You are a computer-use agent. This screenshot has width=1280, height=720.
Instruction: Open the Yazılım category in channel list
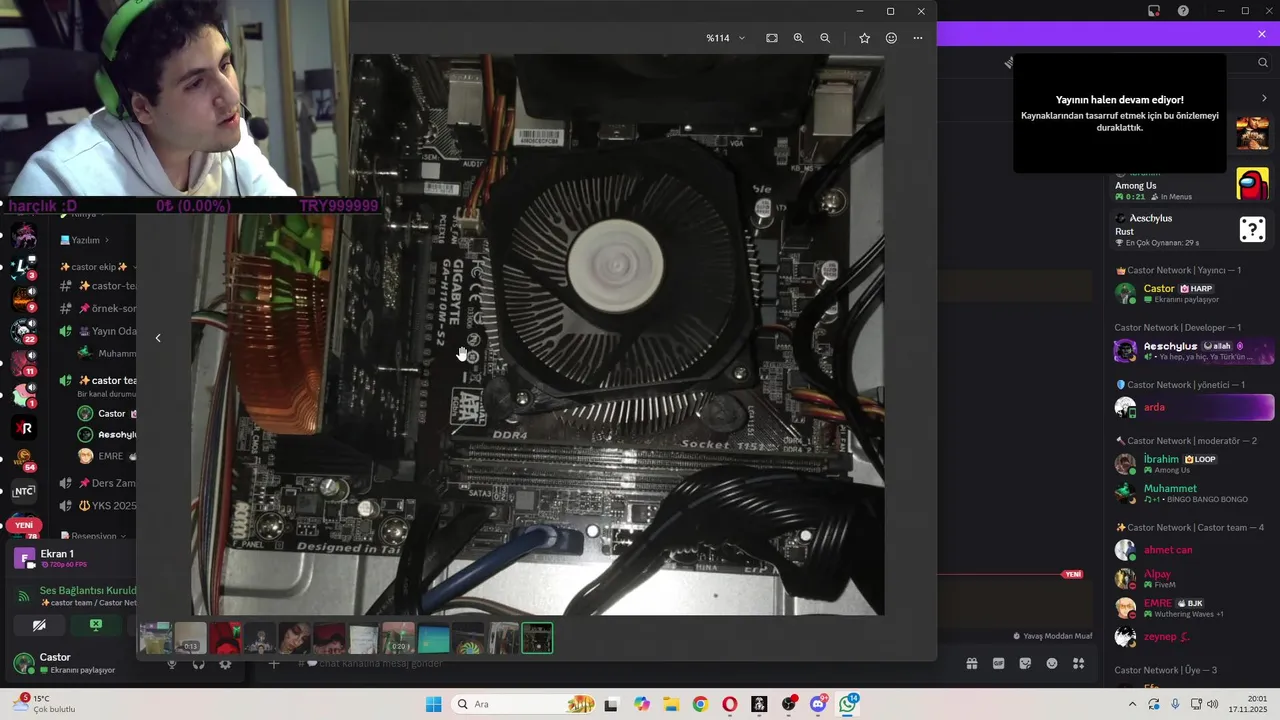pyautogui.click(x=84, y=240)
